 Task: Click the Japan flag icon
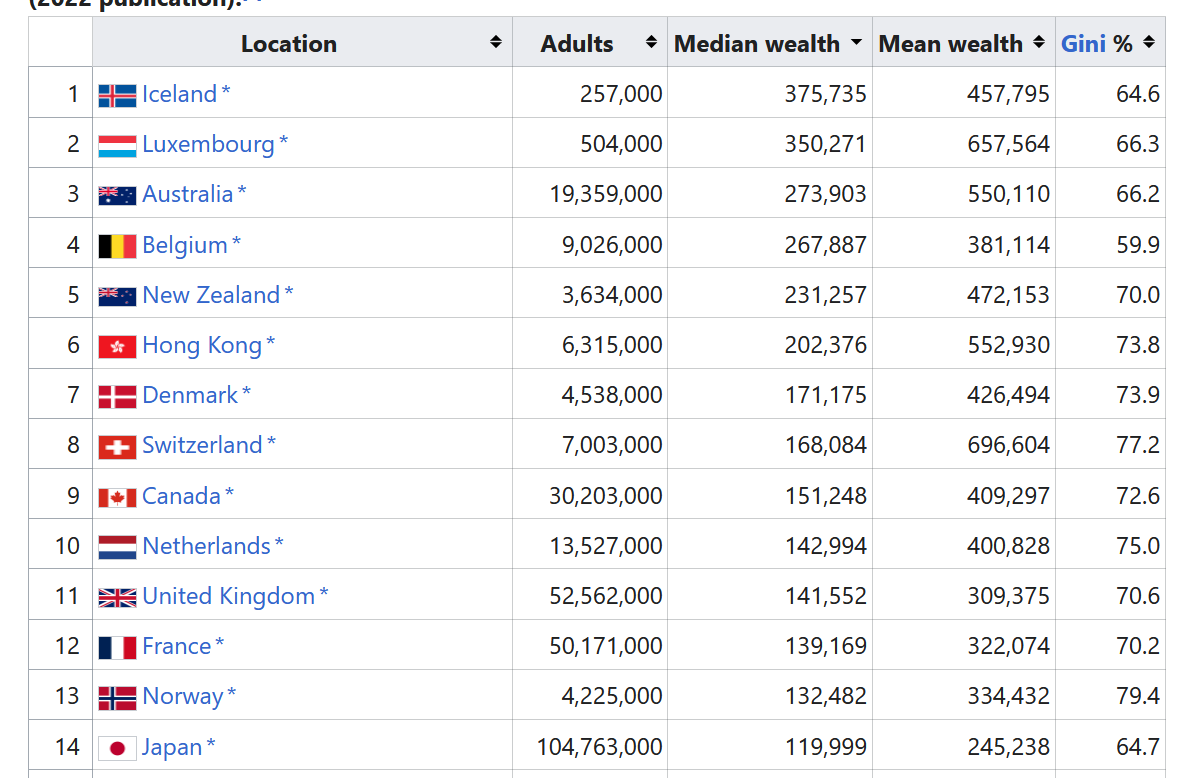coord(117,748)
